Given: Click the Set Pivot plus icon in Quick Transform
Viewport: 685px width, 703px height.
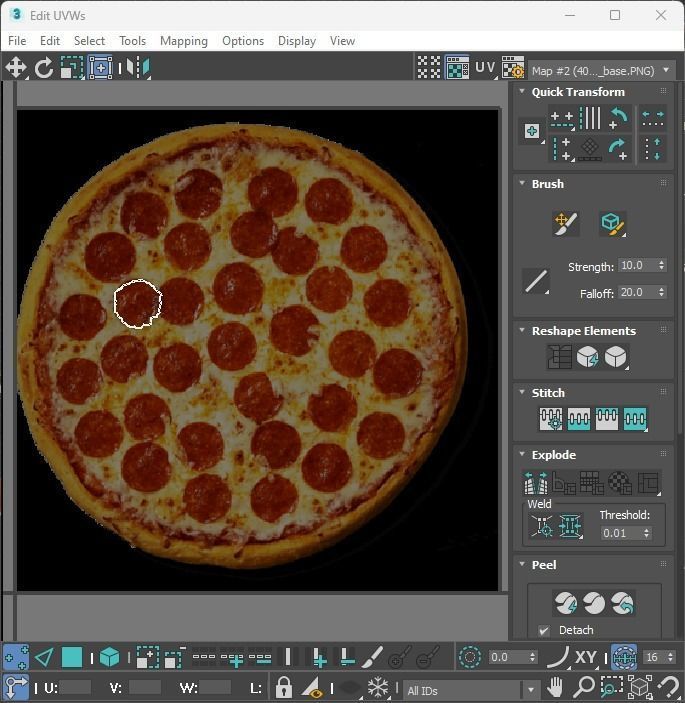Looking at the screenshot, I should click(x=532, y=131).
